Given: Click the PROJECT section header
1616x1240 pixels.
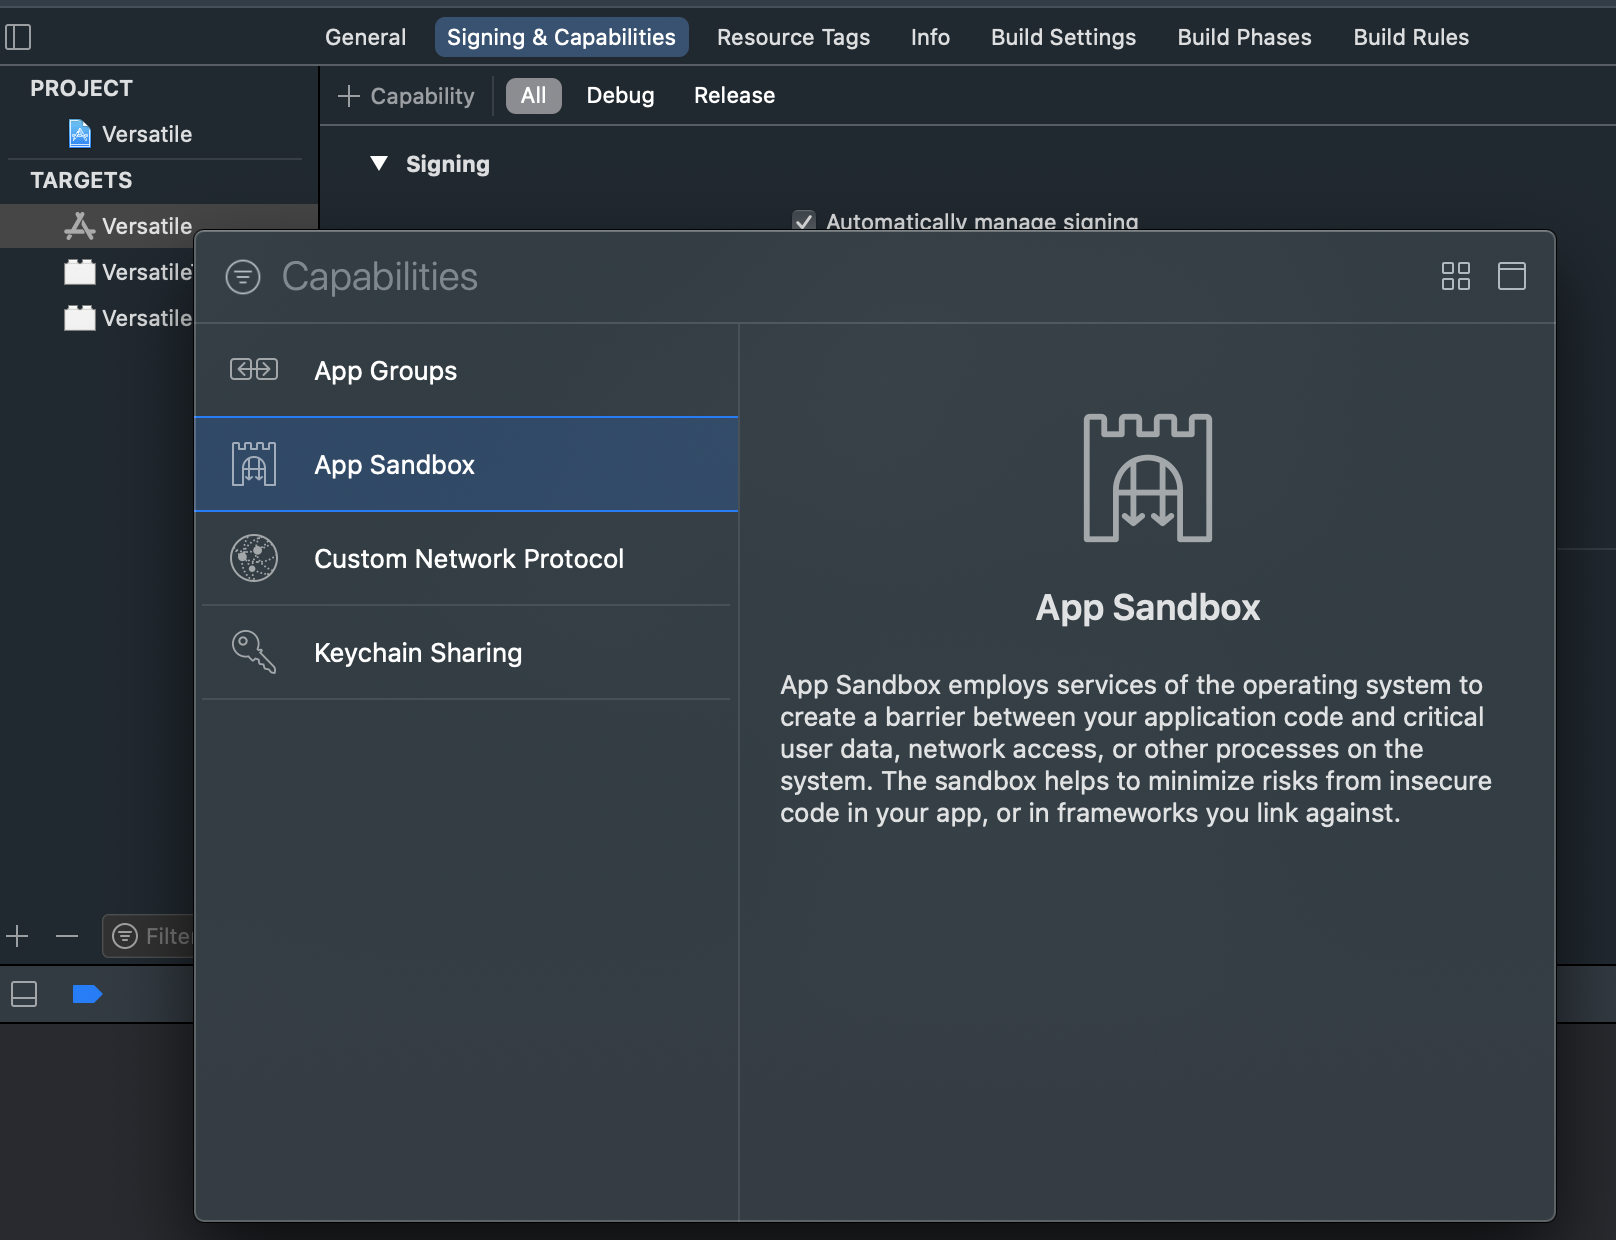Looking at the screenshot, I should click(x=81, y=88).
